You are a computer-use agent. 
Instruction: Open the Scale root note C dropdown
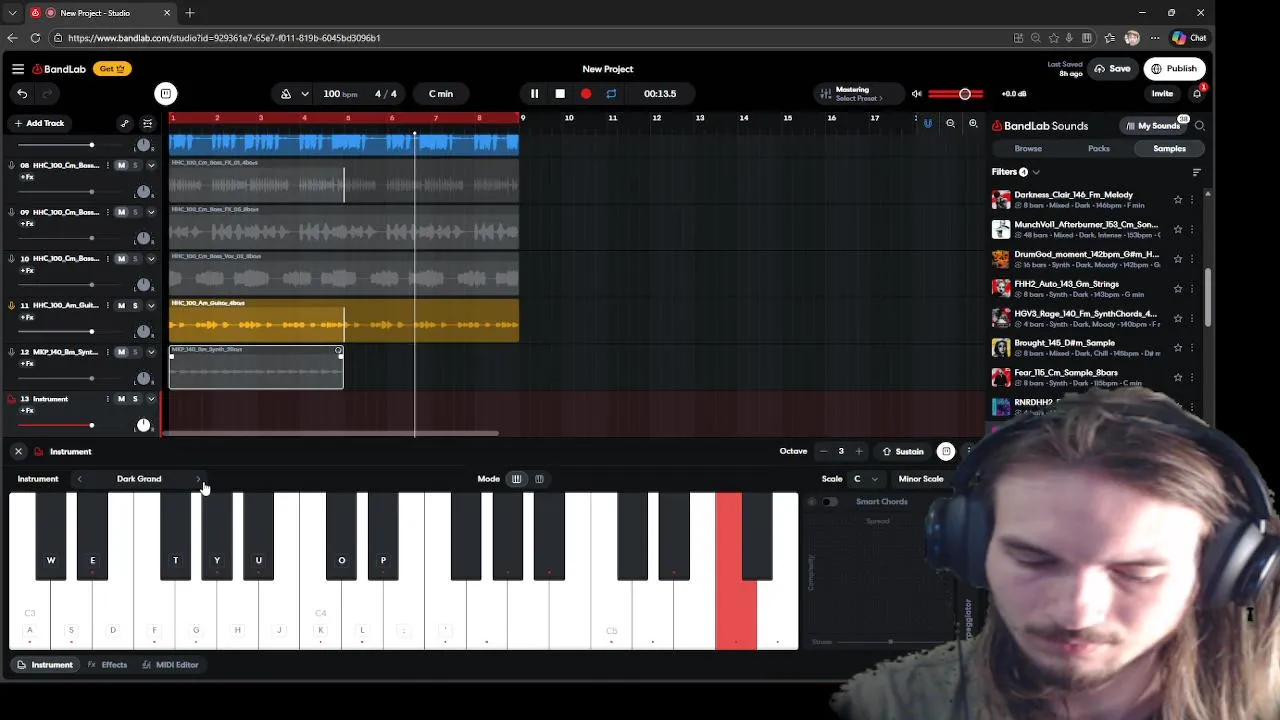pos(864,479)
